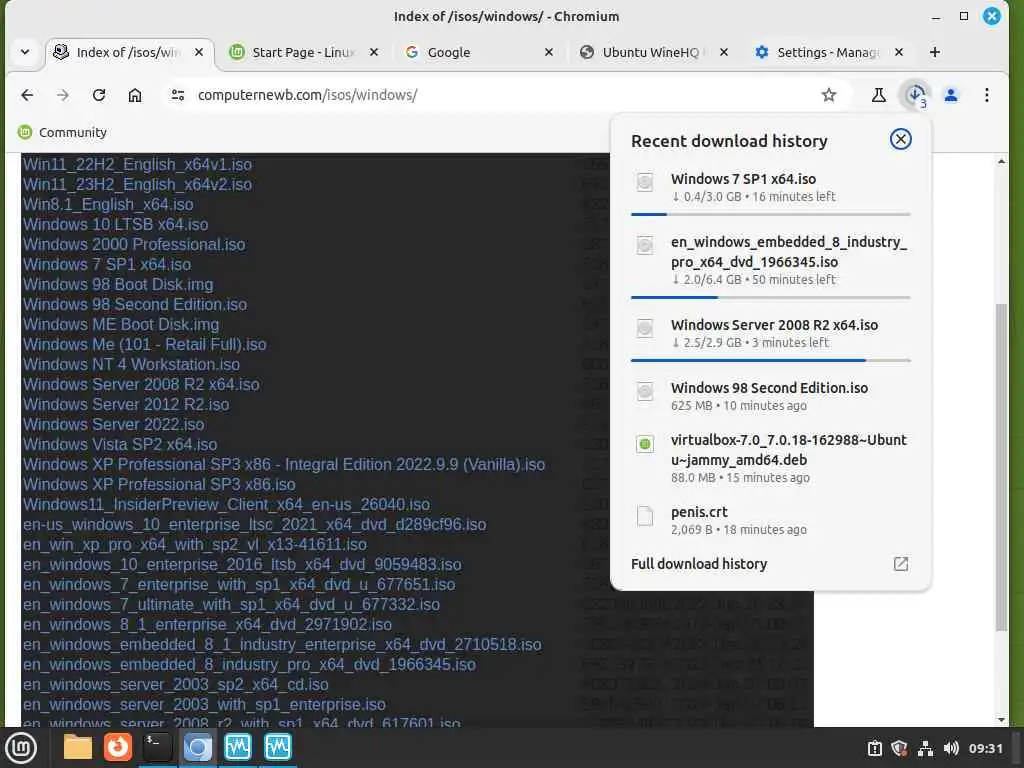Screen dimensions: 1024x768
Task: Open network connections tray icon
Action: pyautogui.click(x=925, y=748)
